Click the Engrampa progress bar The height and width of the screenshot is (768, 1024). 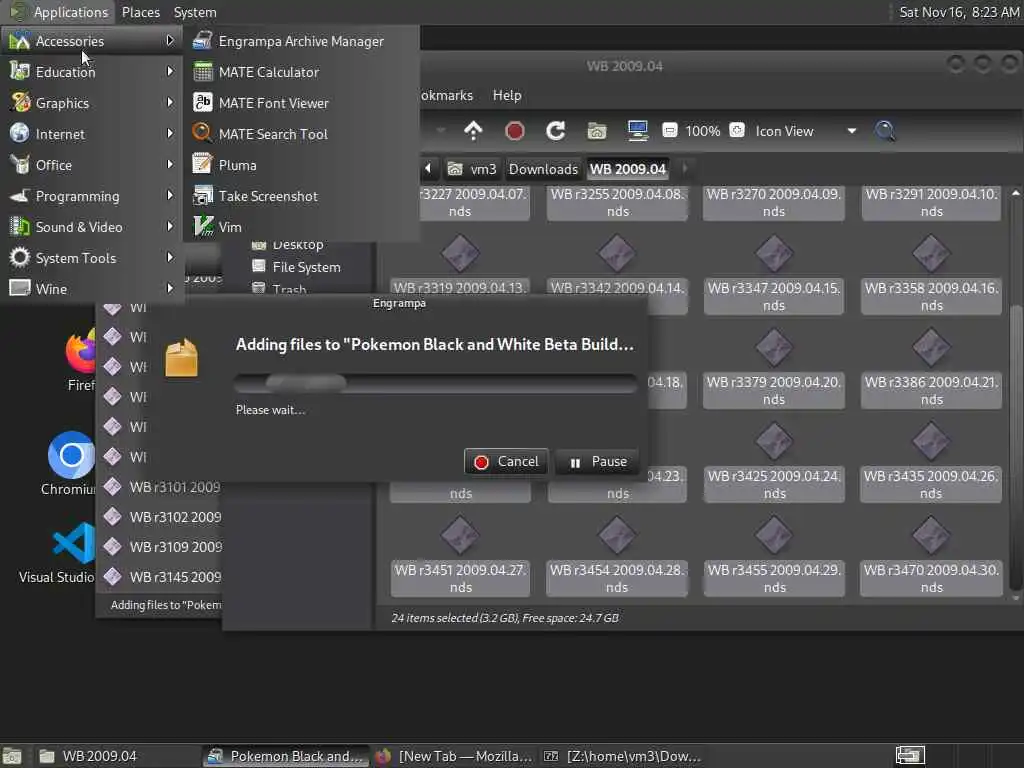[436, 383]
